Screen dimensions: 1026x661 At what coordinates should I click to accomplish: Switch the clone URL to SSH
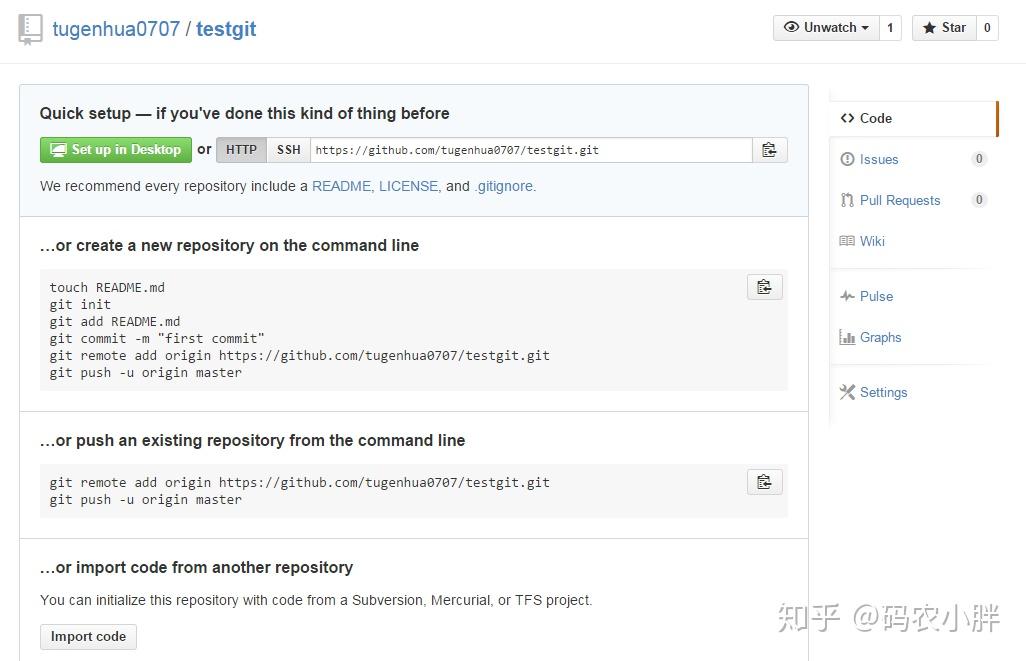pos(288,149)
